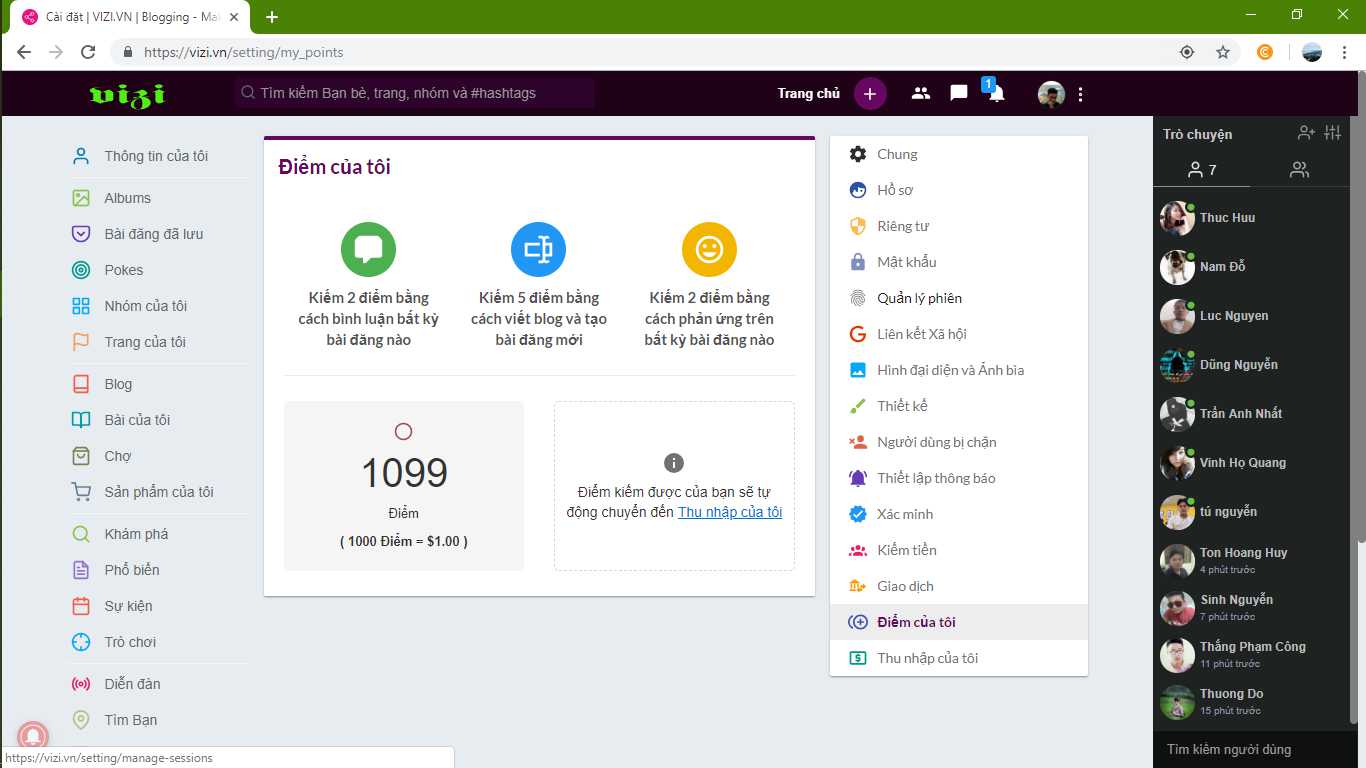
Task: Open chat with Thuc Huu
Action: coord(1227,218)
